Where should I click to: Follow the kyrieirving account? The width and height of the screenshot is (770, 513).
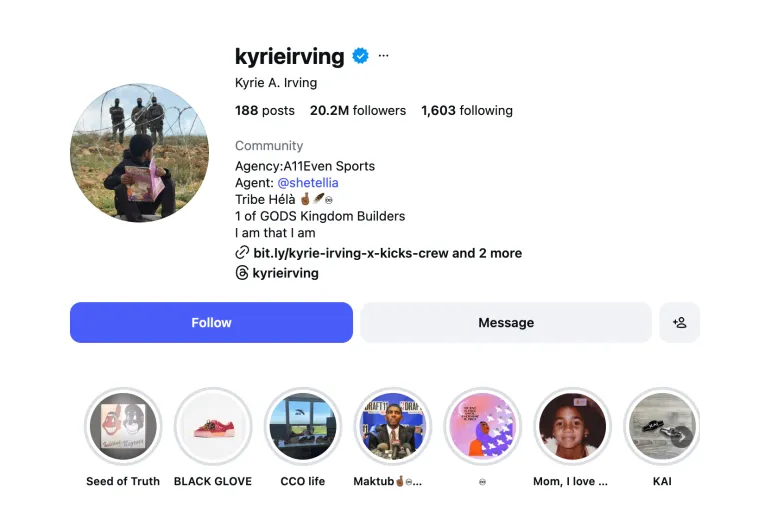(211, 323)
